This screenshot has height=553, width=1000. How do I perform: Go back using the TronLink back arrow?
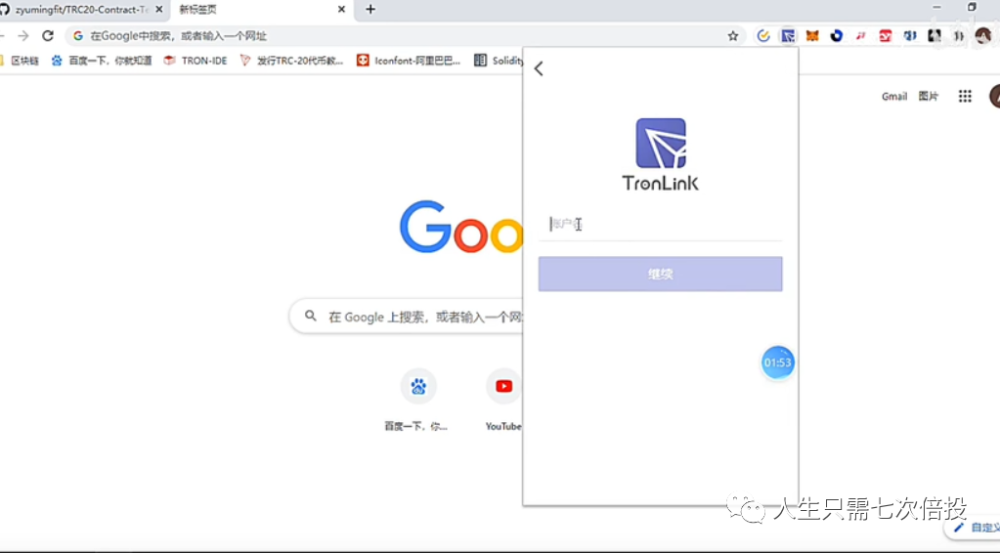(539, 69)
